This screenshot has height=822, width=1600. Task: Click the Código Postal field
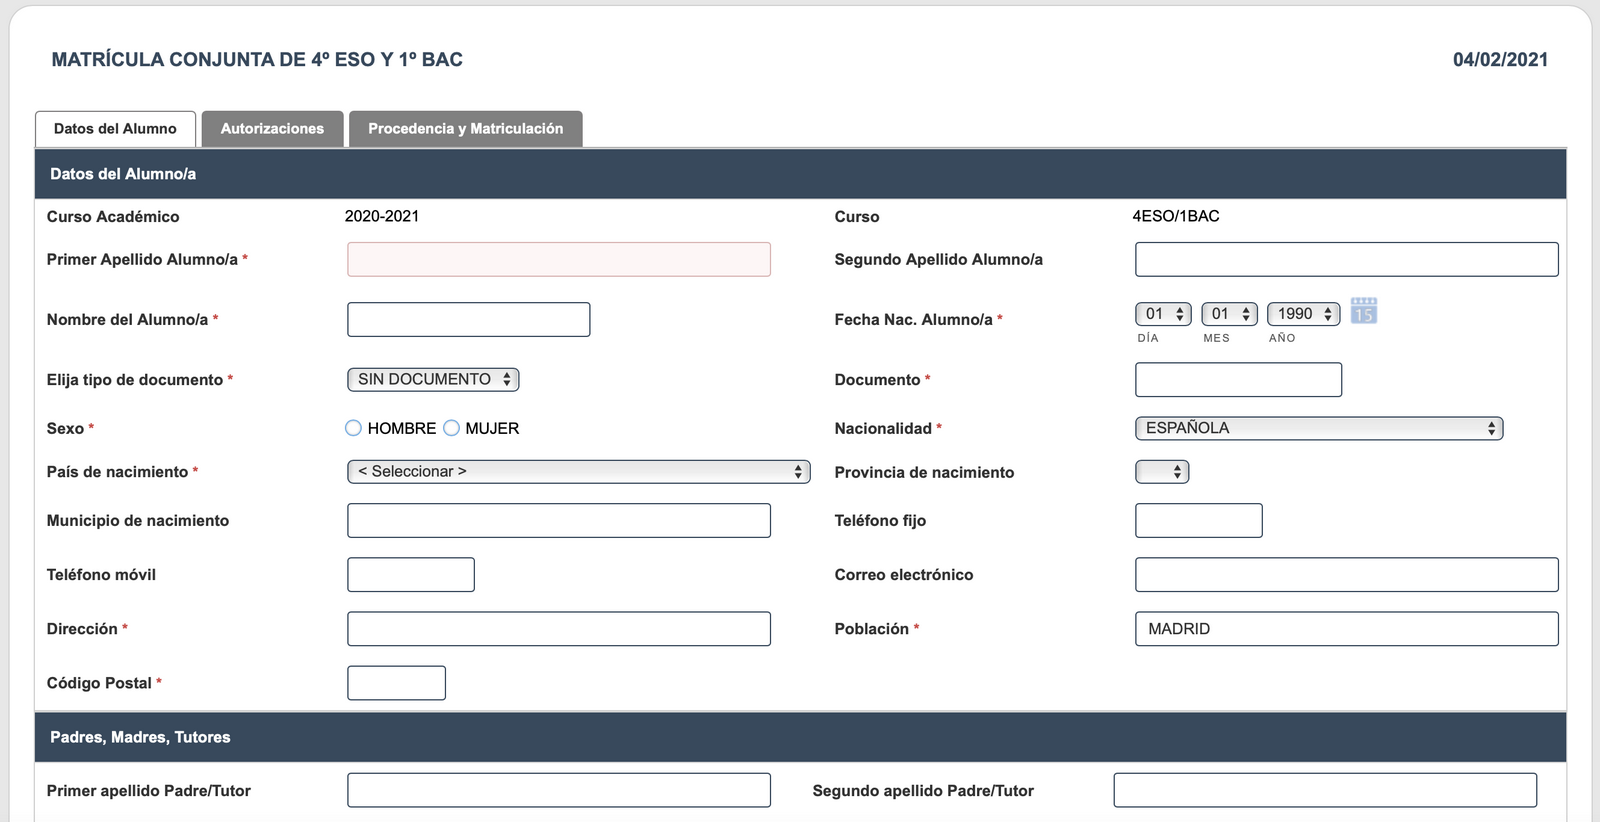[x=396, y=683]
